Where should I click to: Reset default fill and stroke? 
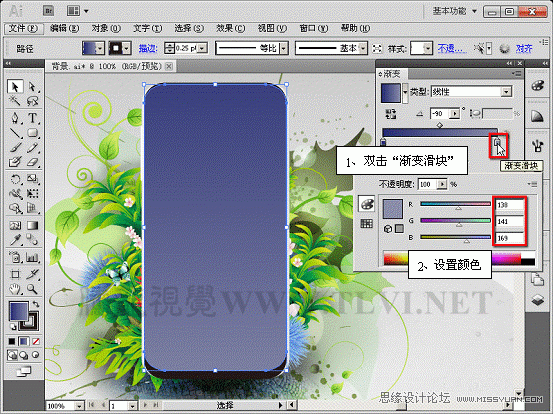[x=13, y=326]
